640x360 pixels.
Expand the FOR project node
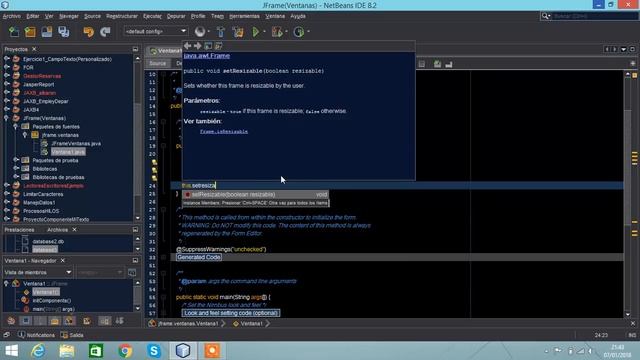click(x=7, y=67)
